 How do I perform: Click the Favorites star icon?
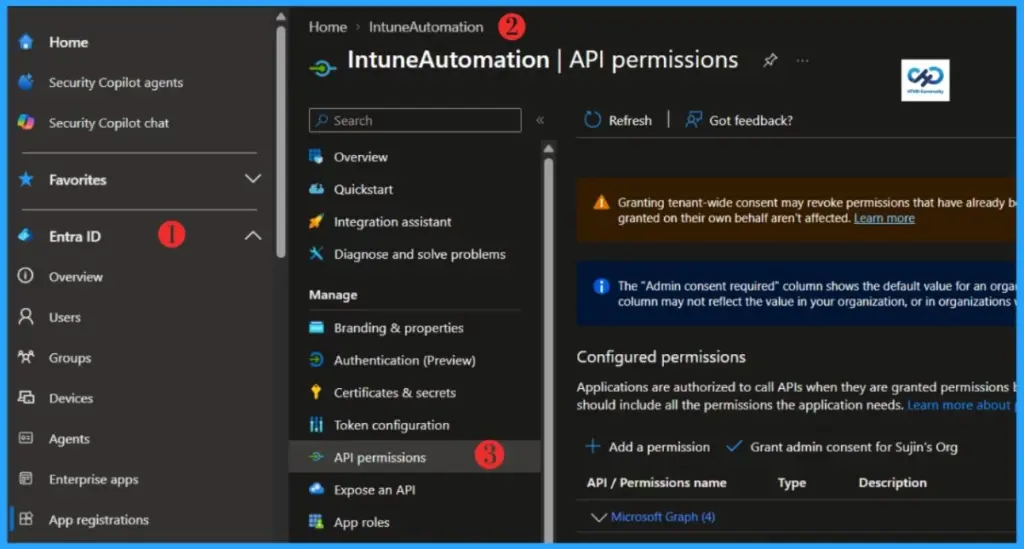[25, 180]
